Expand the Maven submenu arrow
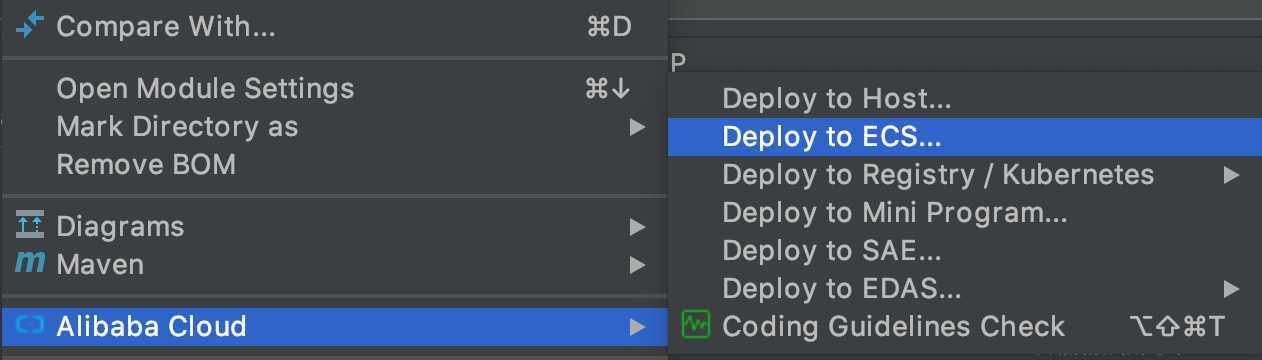 [637, 265]
